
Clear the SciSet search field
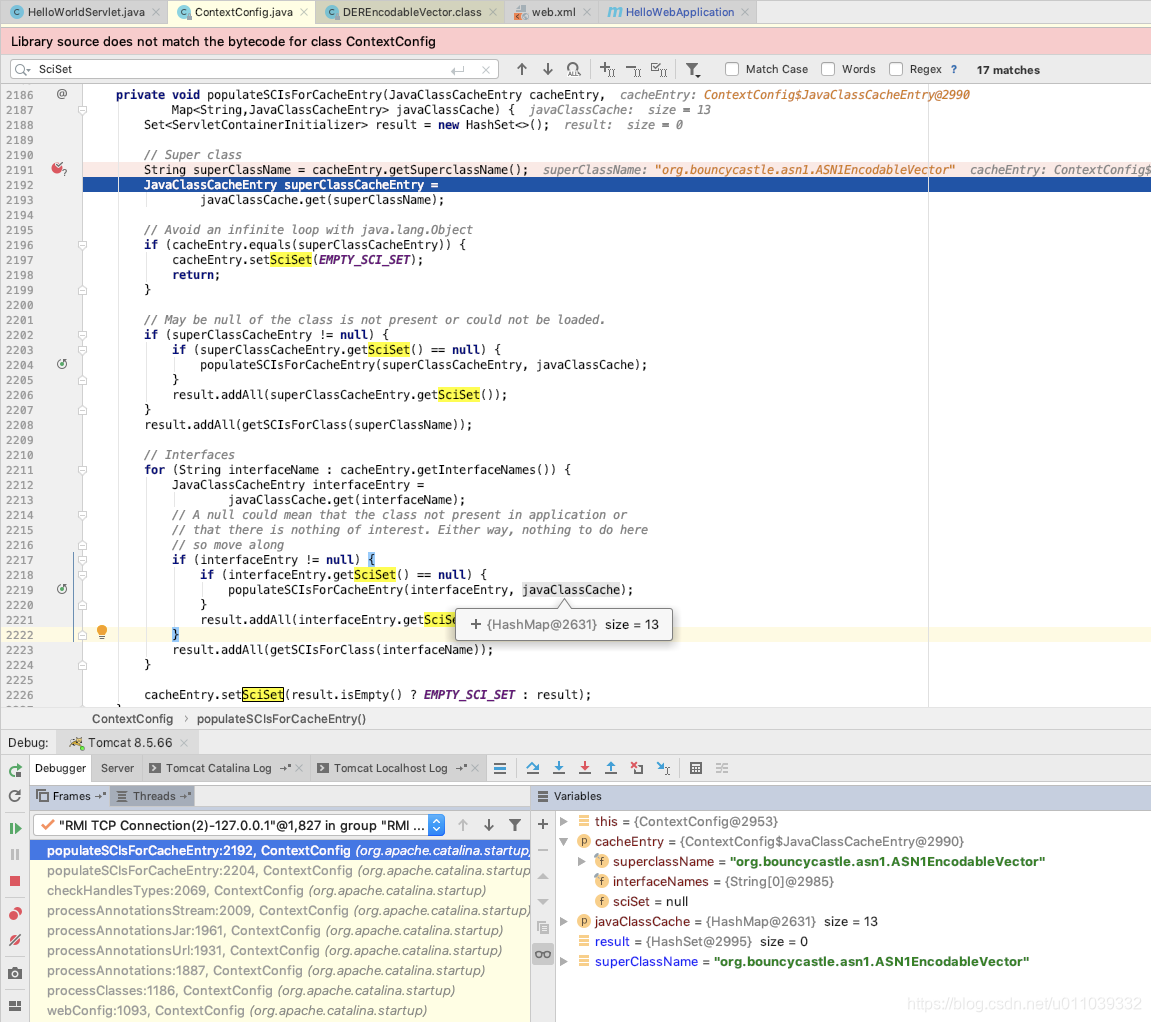point(485,70)
